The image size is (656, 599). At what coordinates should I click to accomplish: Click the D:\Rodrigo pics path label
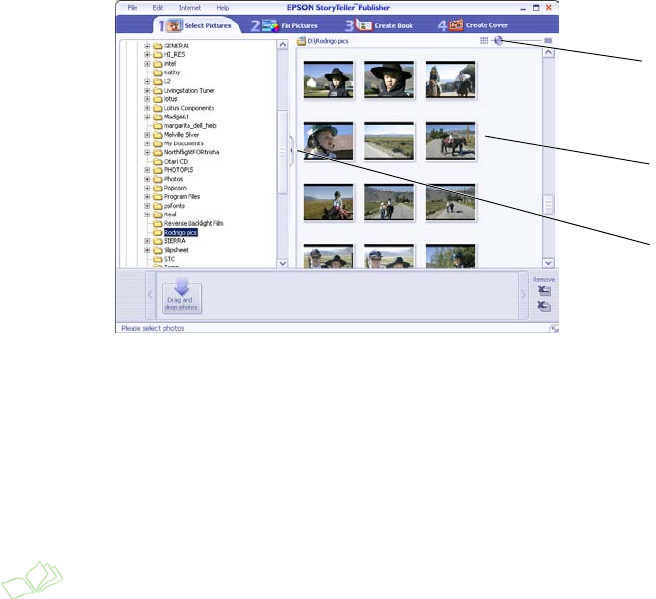click(328, 41)
